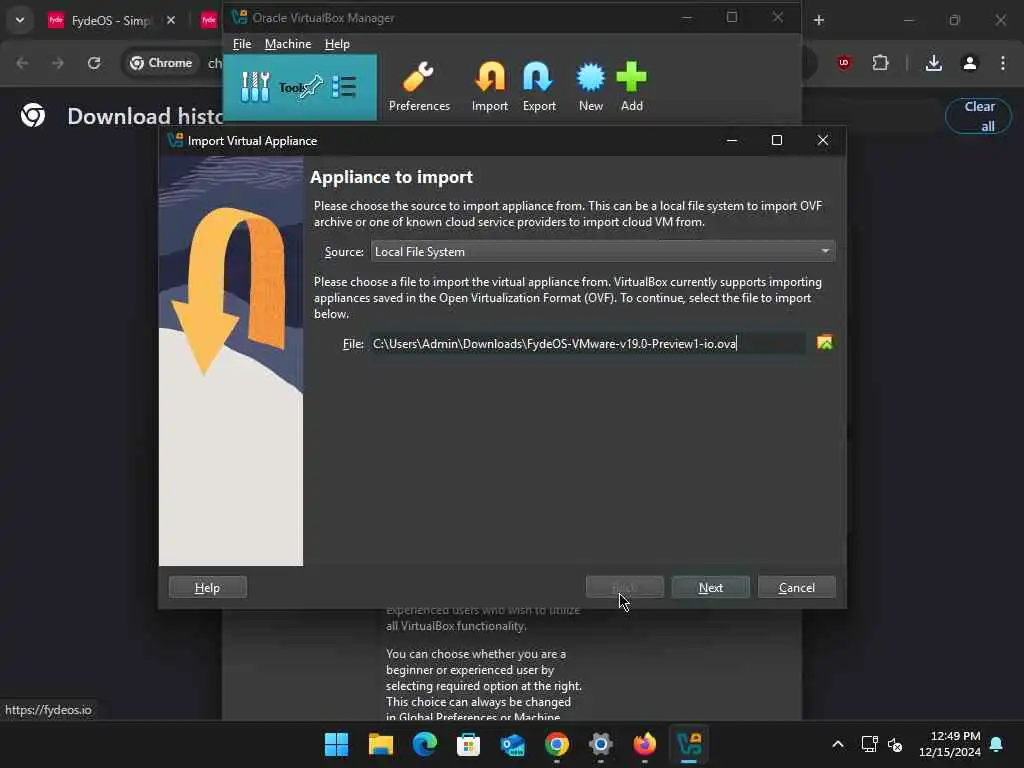The height and width of the screenshot is (768, 1024).
Task: Select the Tools entry in VirtualBox
Action: [300, 87]
